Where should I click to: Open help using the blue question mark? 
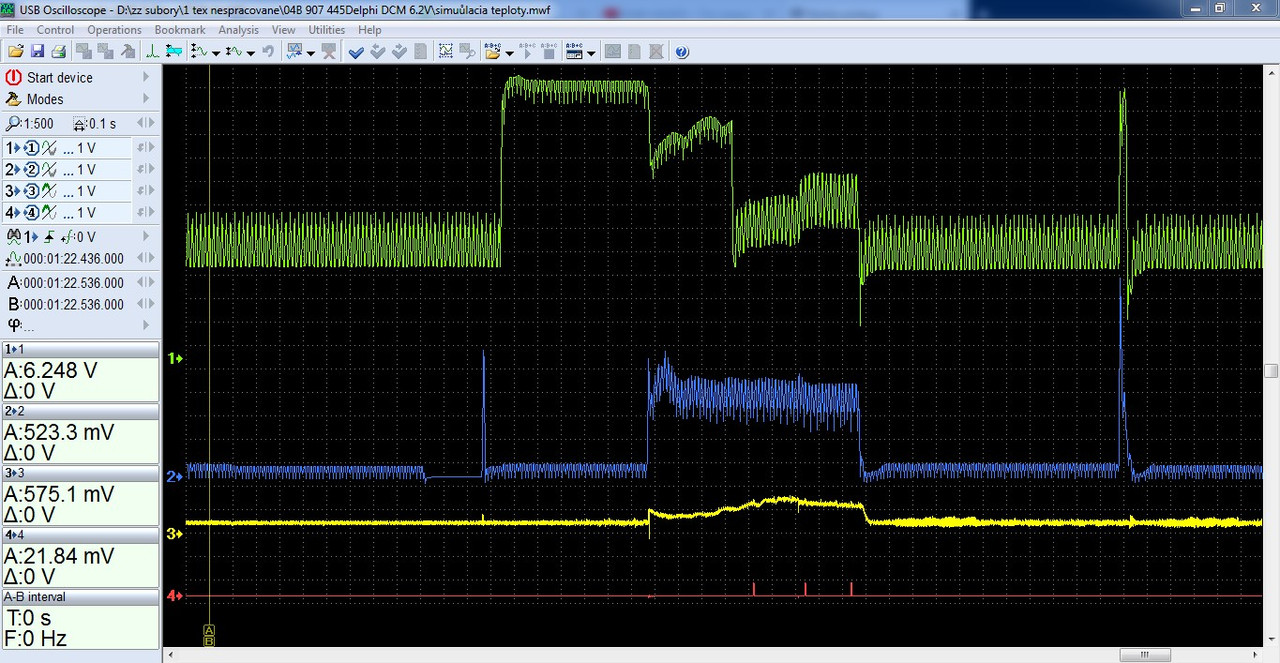tap(682, 51)
